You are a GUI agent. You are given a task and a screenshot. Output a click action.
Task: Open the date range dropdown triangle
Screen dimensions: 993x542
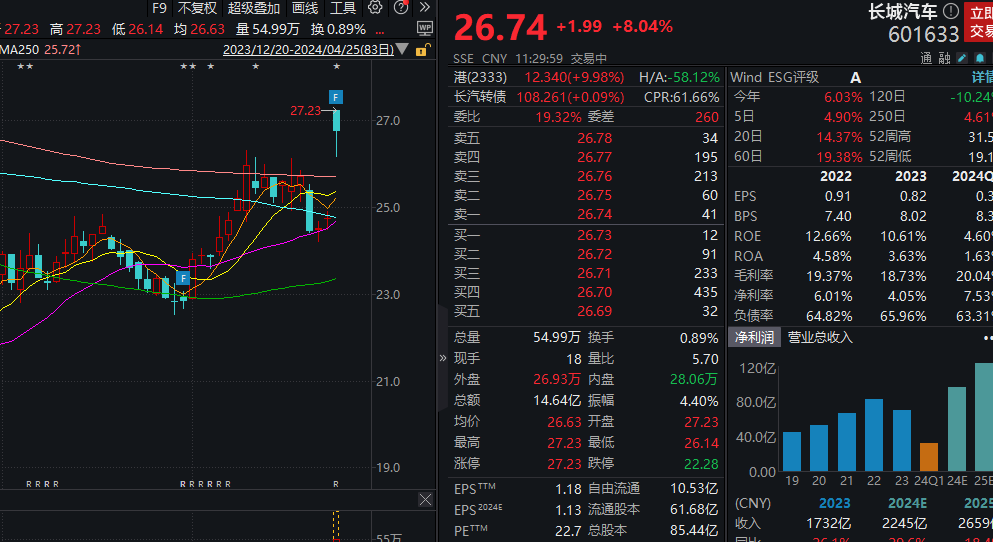click(x=403, y=49)
